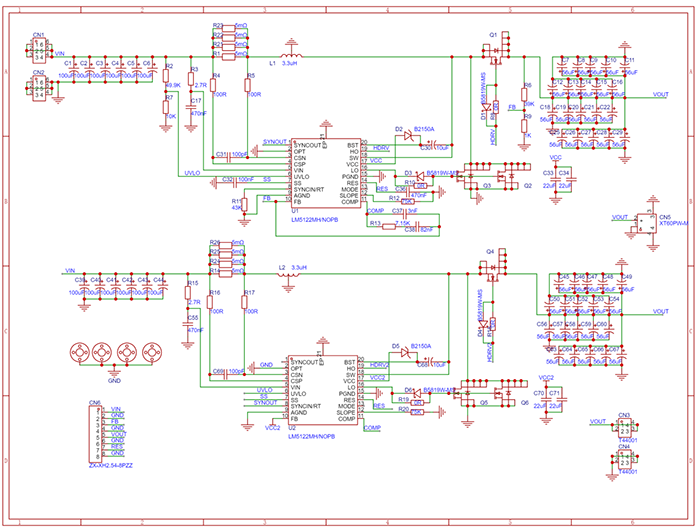The width and height of the screenshot is (700, 532).
Task: Select the U2 LM5122MH/NOPB chip
Action: coord(323,390)
